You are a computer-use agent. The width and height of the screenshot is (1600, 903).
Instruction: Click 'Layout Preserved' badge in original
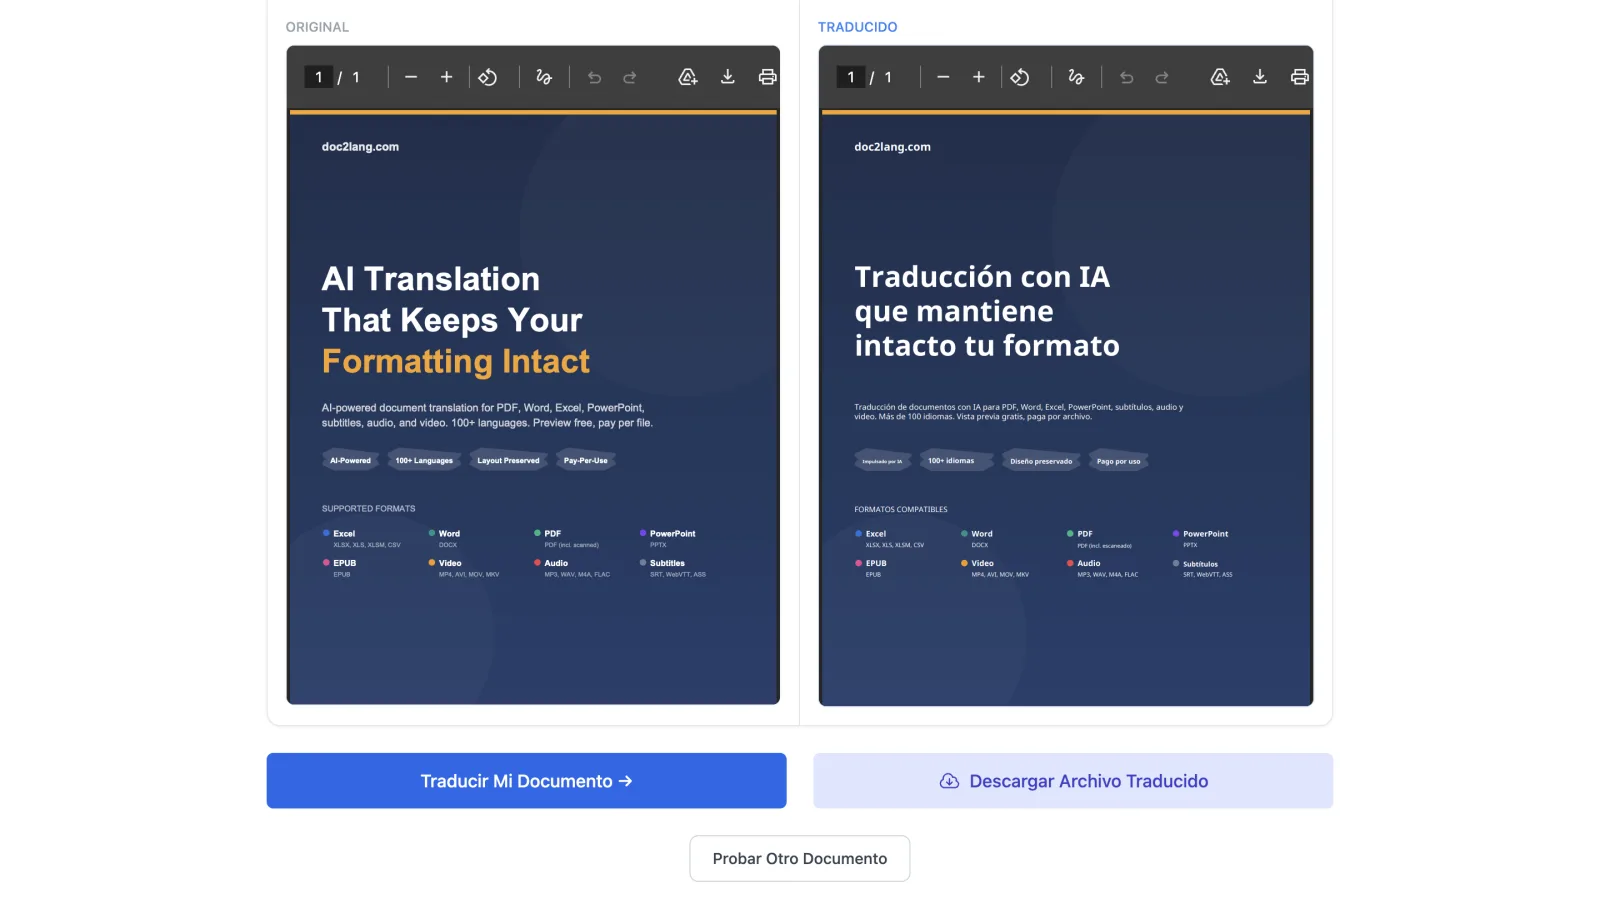508,461
